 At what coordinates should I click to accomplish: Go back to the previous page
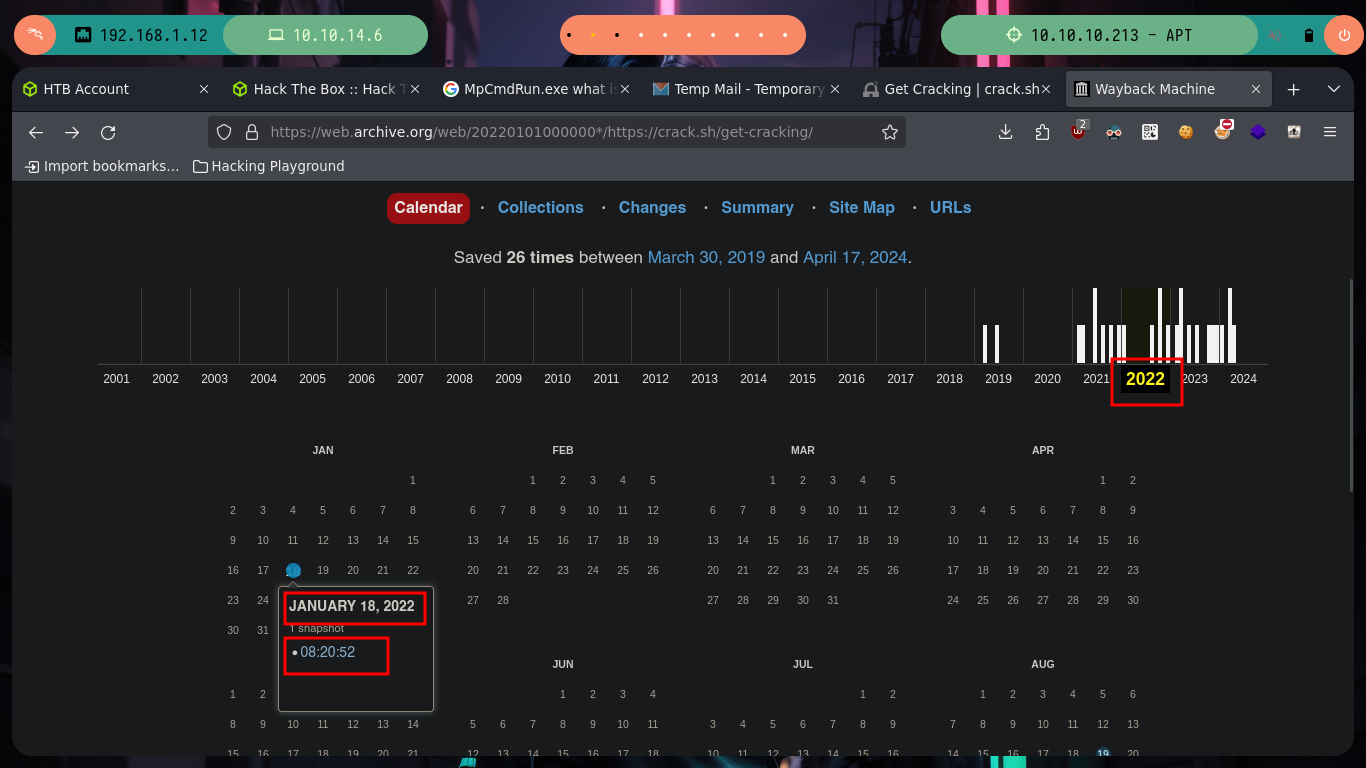click(36, 132)
